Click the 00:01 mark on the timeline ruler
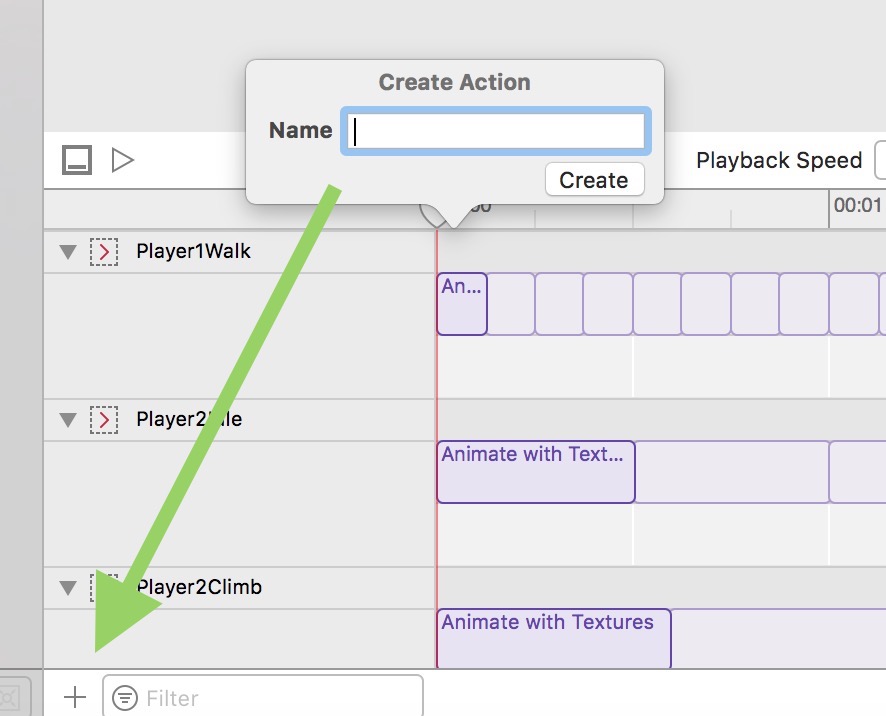 pyautogui.click(x=856, y=206)
